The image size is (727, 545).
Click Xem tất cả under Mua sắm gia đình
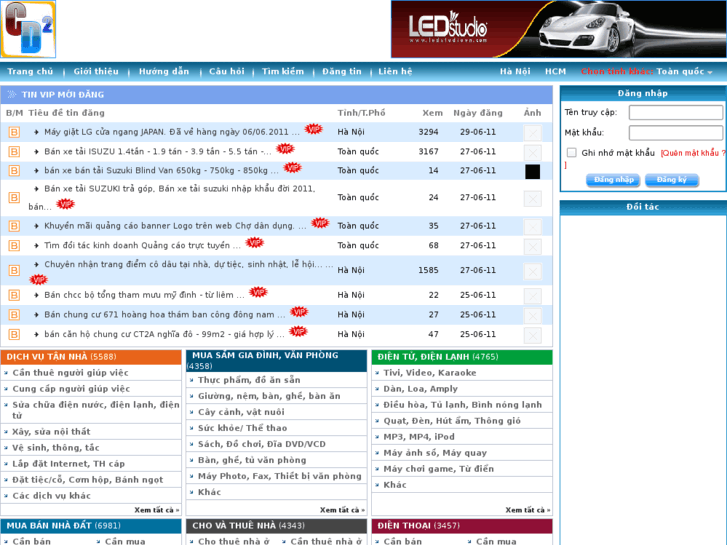pos(342,510)
